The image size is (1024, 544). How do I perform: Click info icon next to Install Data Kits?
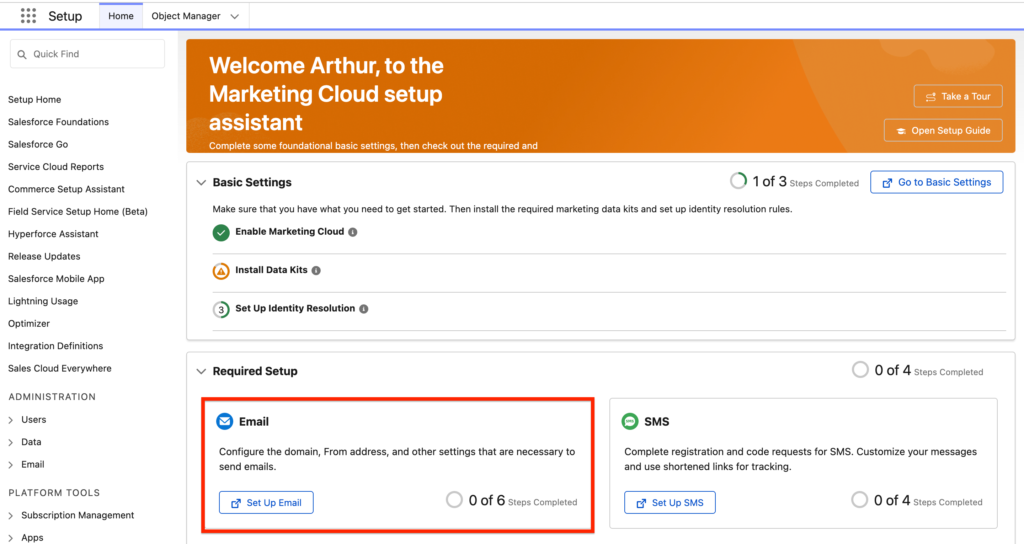click(x=316, y=271)
